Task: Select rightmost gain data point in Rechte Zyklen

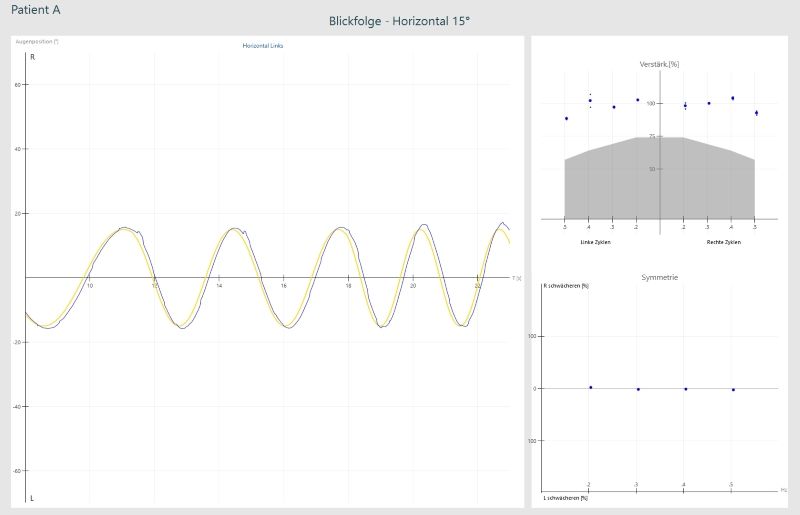Action: coord(756,113)
